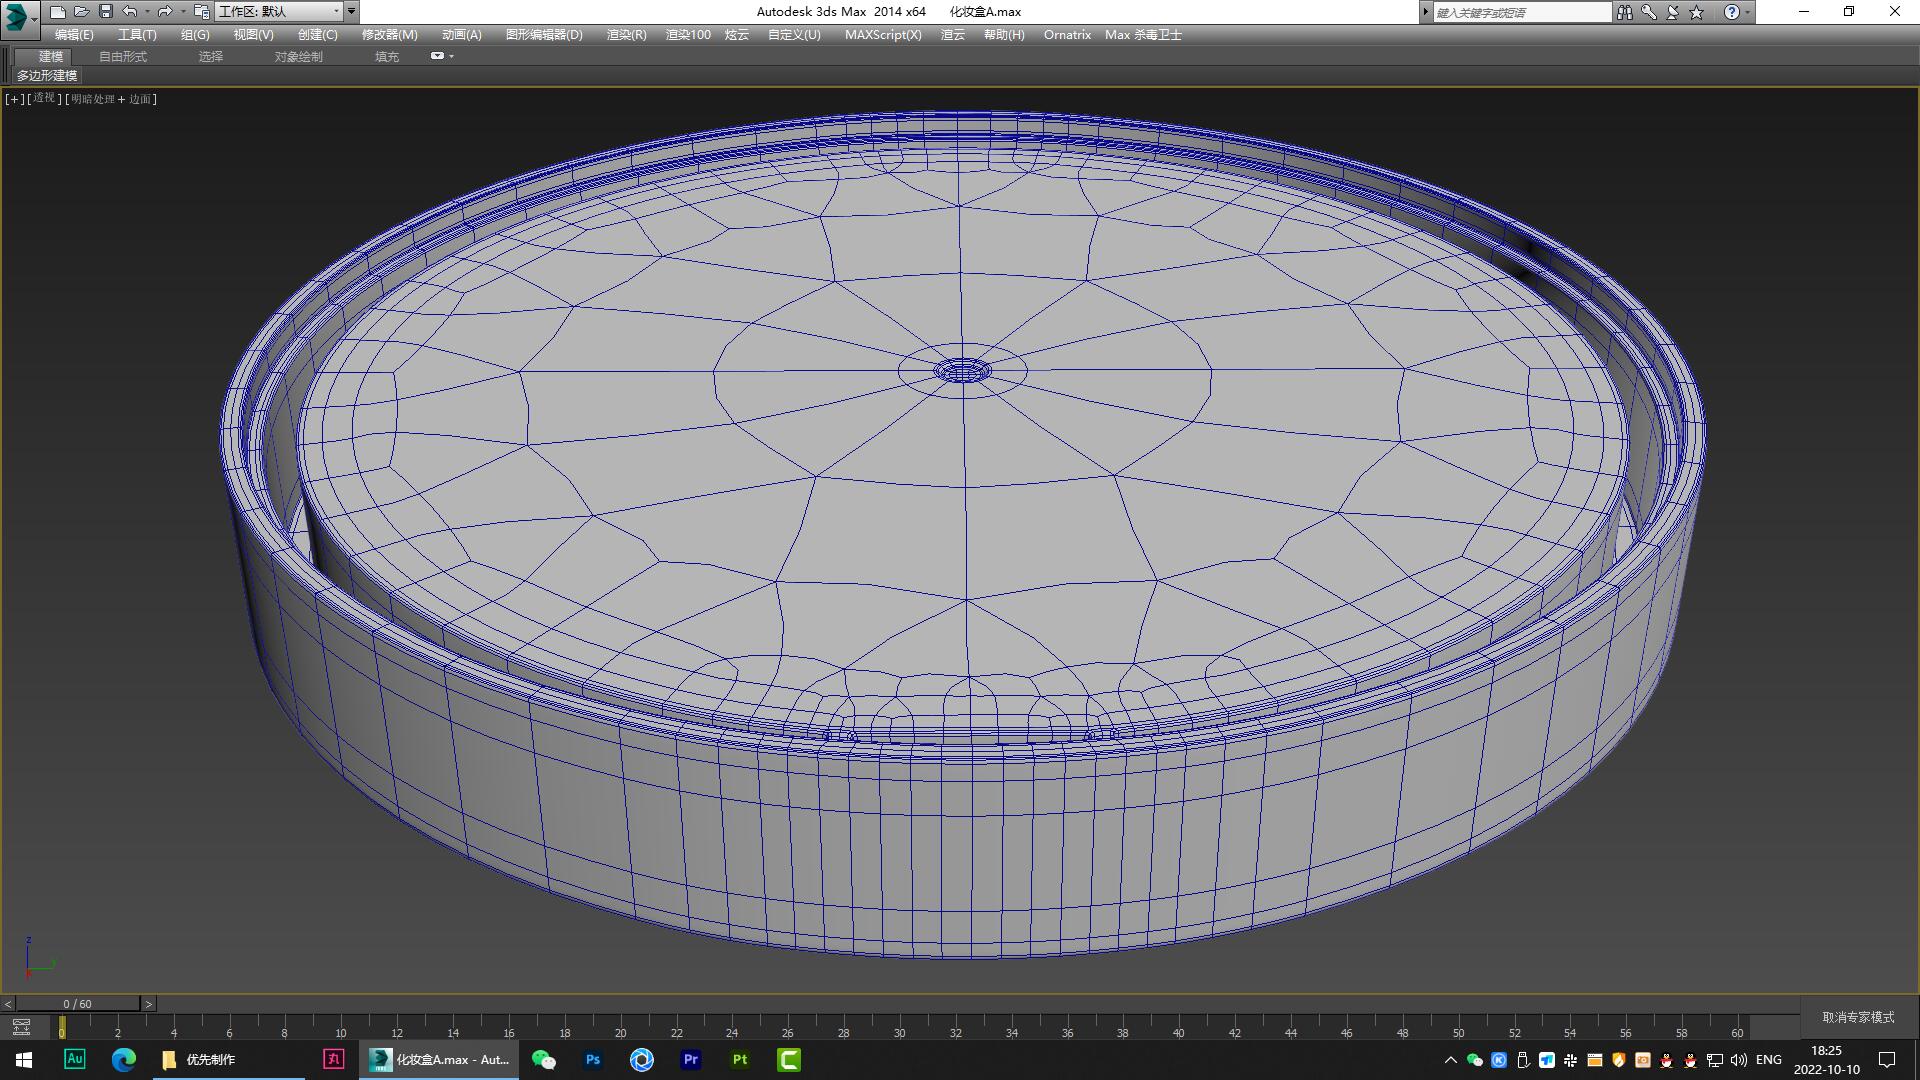Open InfoCenter search with binoculars icon
Image resolution: width=1920 pixels, height=1080 pixels.
point(1624,12)
